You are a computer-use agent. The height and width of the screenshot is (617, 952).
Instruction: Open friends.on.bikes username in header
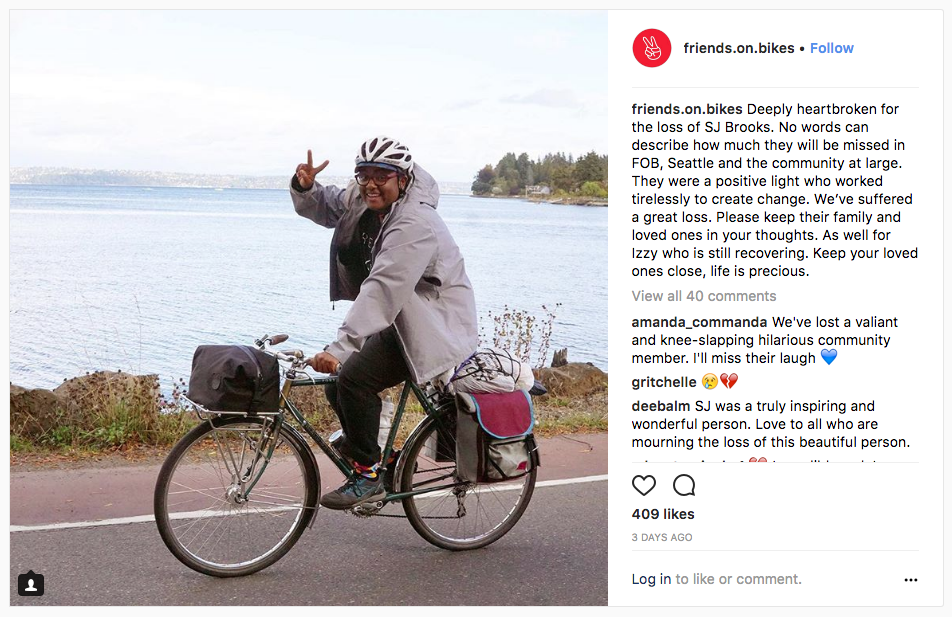(x=739, y=48)
